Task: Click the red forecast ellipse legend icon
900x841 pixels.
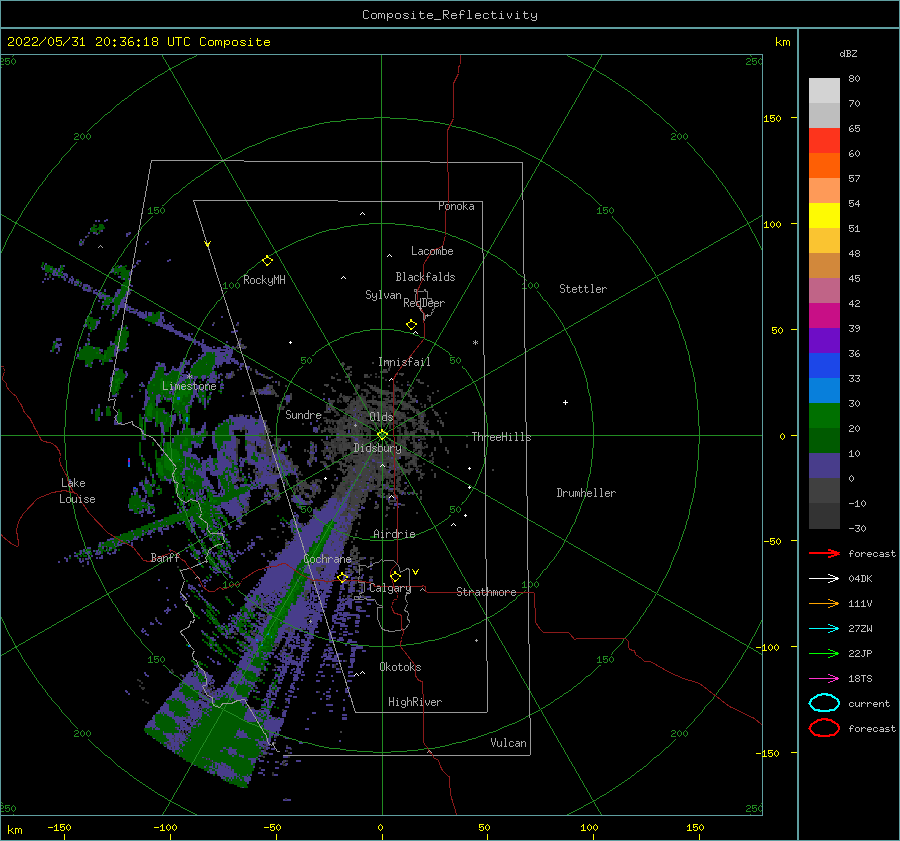Action: point(824,728)
